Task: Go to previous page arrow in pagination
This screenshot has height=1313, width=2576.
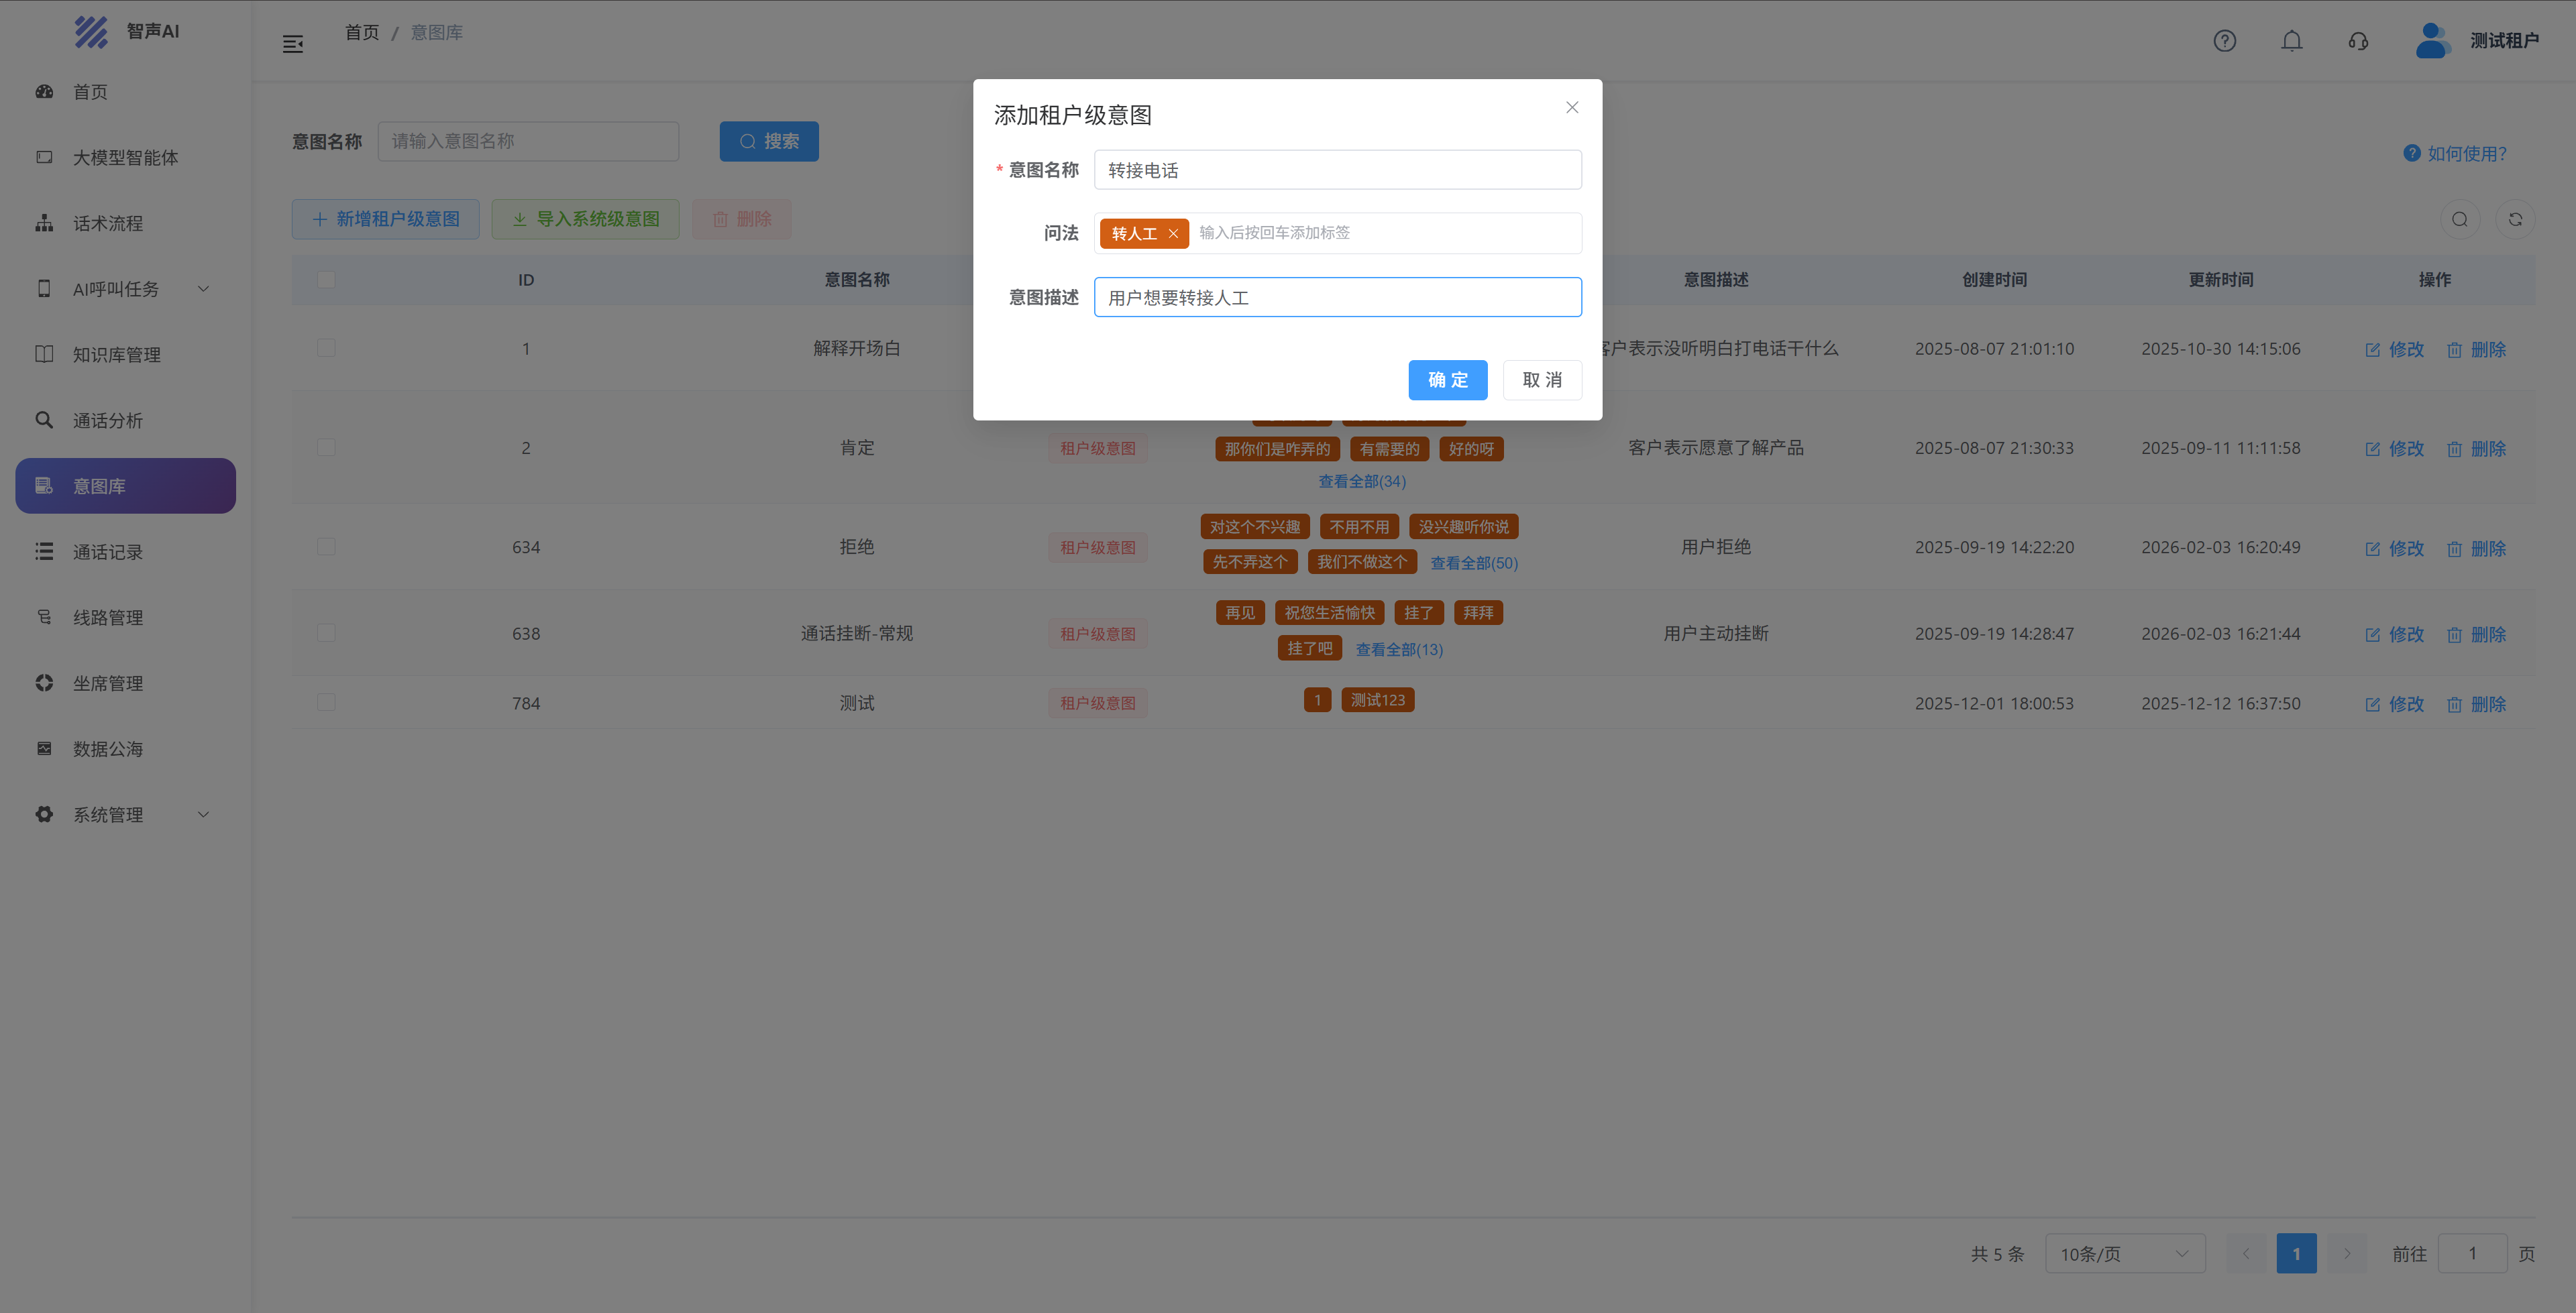Action: [x=2245, y=1253]
